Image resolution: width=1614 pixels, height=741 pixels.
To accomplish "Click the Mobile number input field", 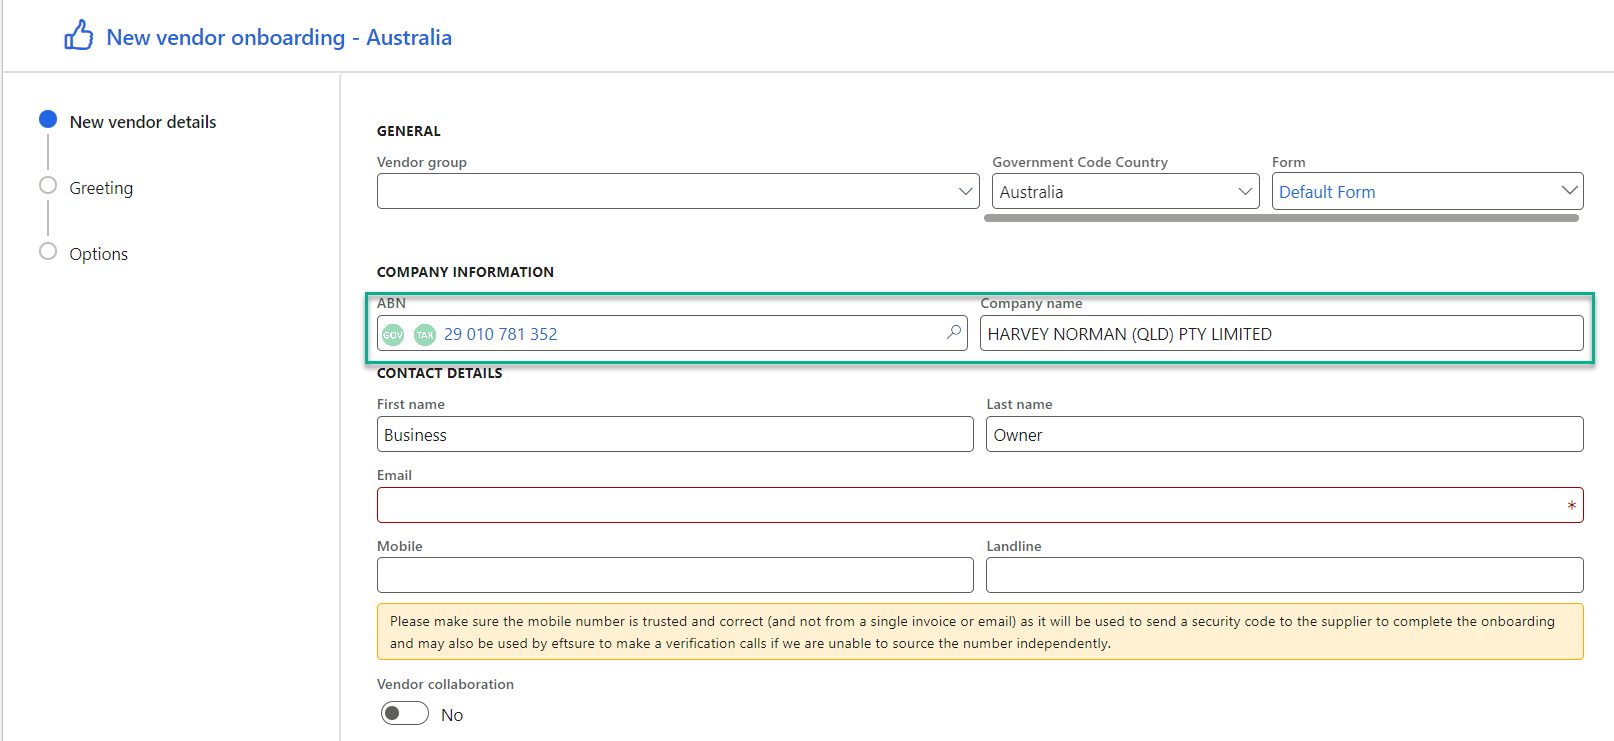I will (x=675, y=575).
